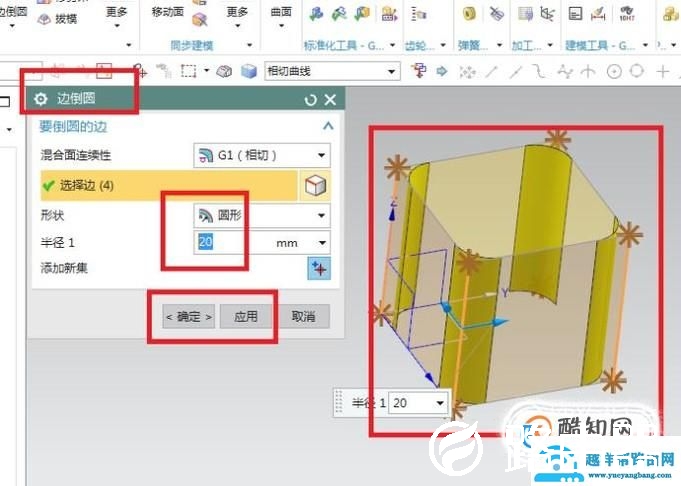Click the 确定 (OK) button
Screen dimensions: 681x486
coord(189,316)
